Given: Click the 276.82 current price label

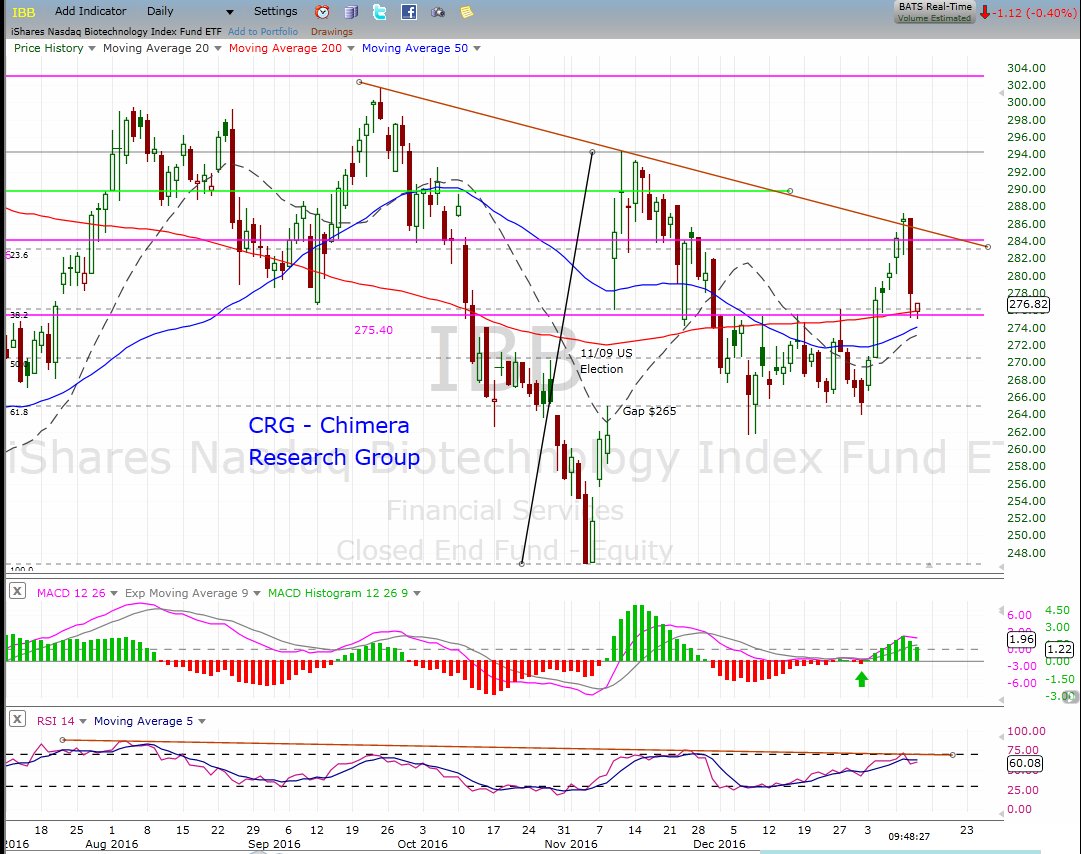Looking at the screenshot, I should (1028, 304).
